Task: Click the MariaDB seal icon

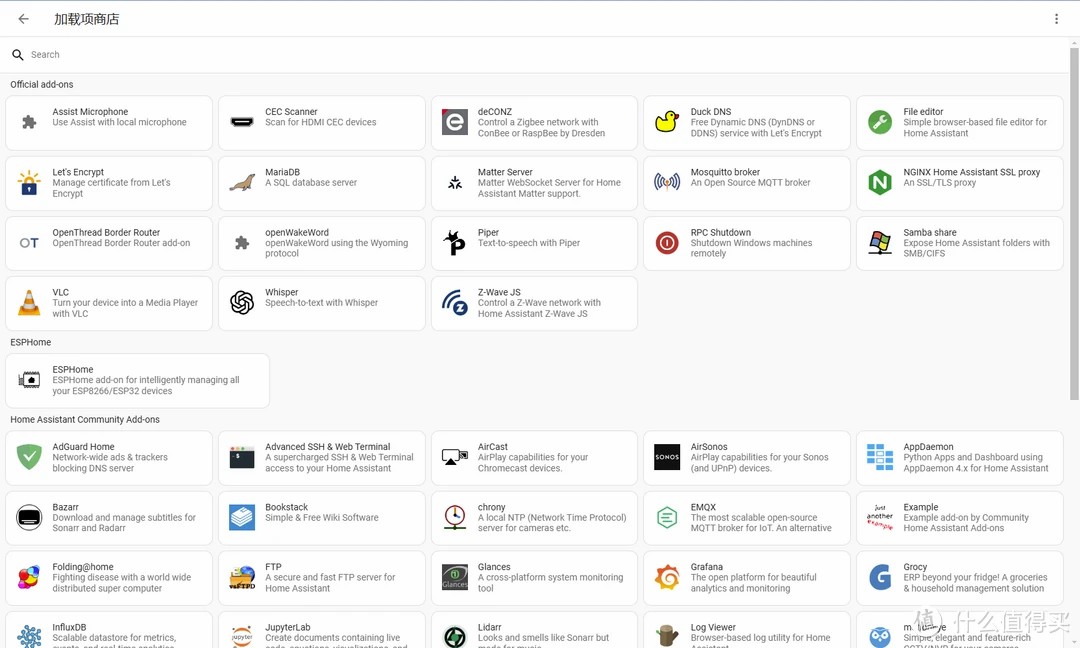Action: point(242,183)
